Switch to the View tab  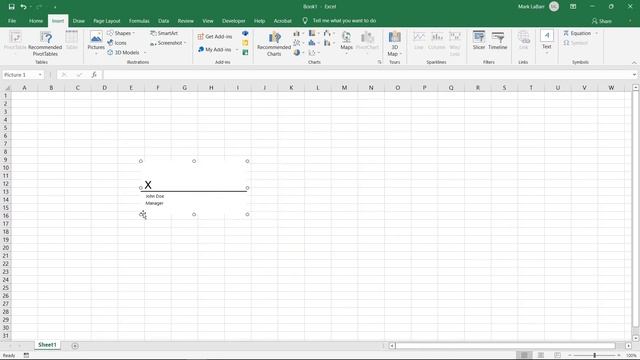208,21
